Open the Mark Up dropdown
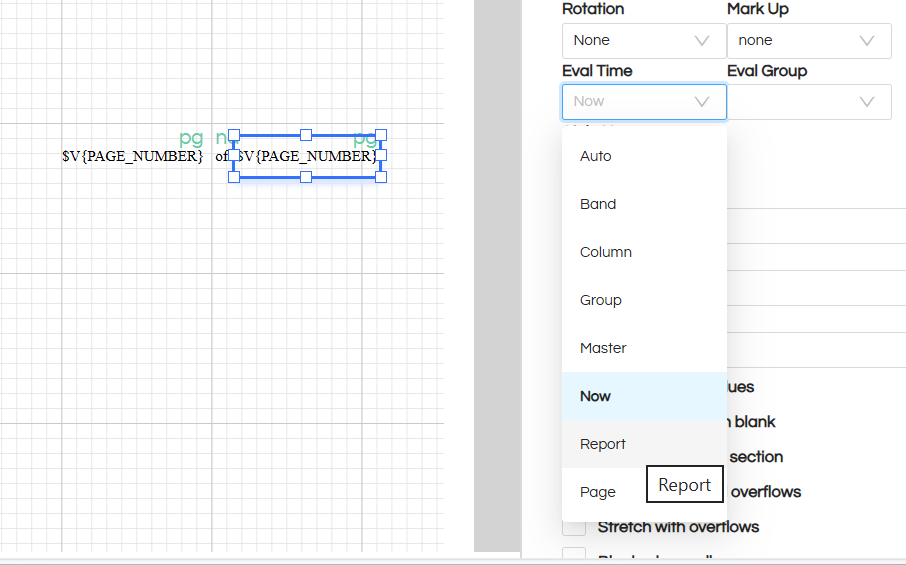This screenshot has width=906, height=565. click(x=808, y=41)
